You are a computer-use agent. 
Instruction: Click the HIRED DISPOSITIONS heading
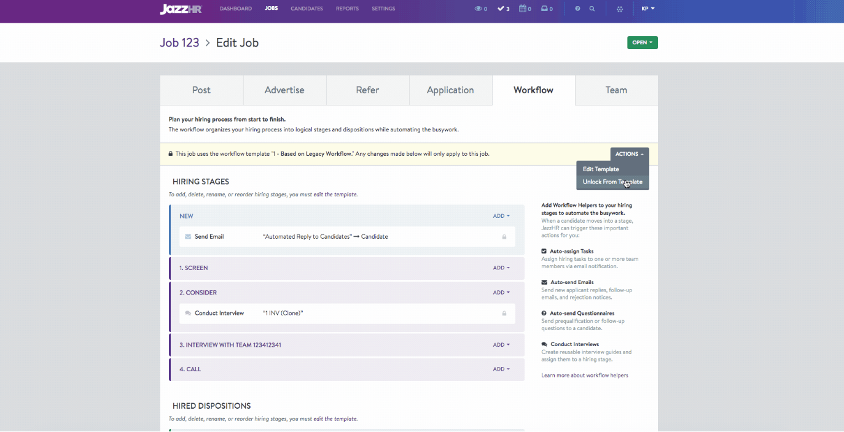pyautogui.click(x=212, y=406)
